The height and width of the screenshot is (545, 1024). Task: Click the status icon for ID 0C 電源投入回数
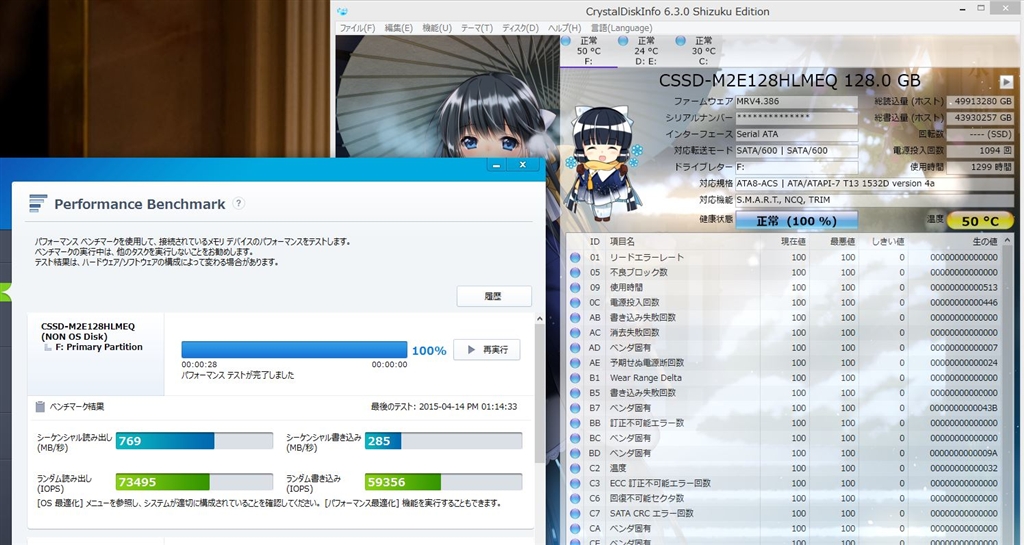coord(575,303)
